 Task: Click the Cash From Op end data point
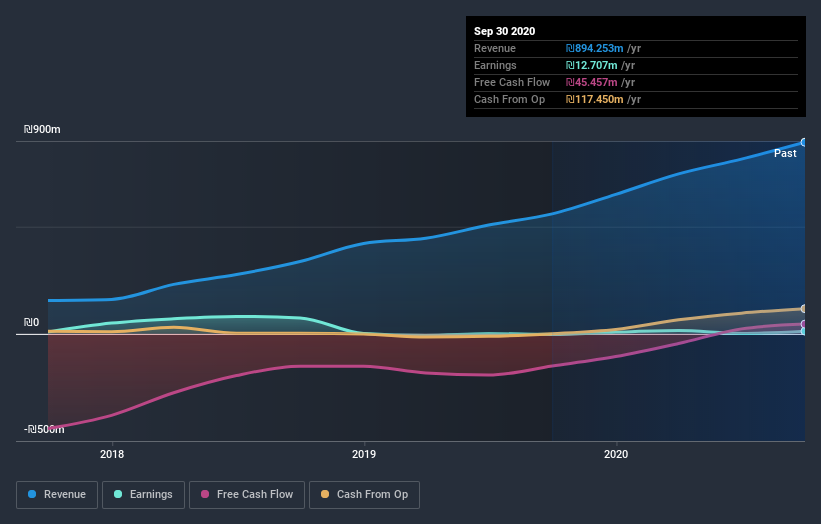tap(804, 309)
